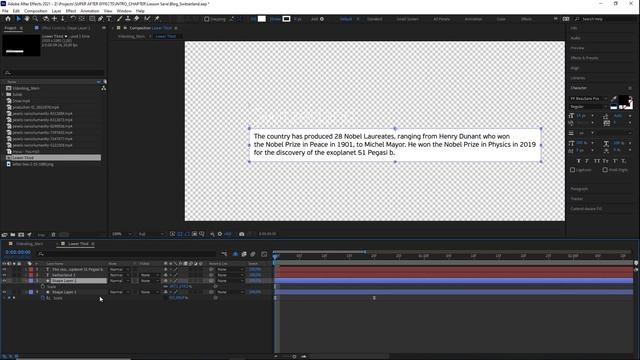Open the Window menu
This screenshot has height=360, width=640.
pyautogui.click(x=124, y=11)
